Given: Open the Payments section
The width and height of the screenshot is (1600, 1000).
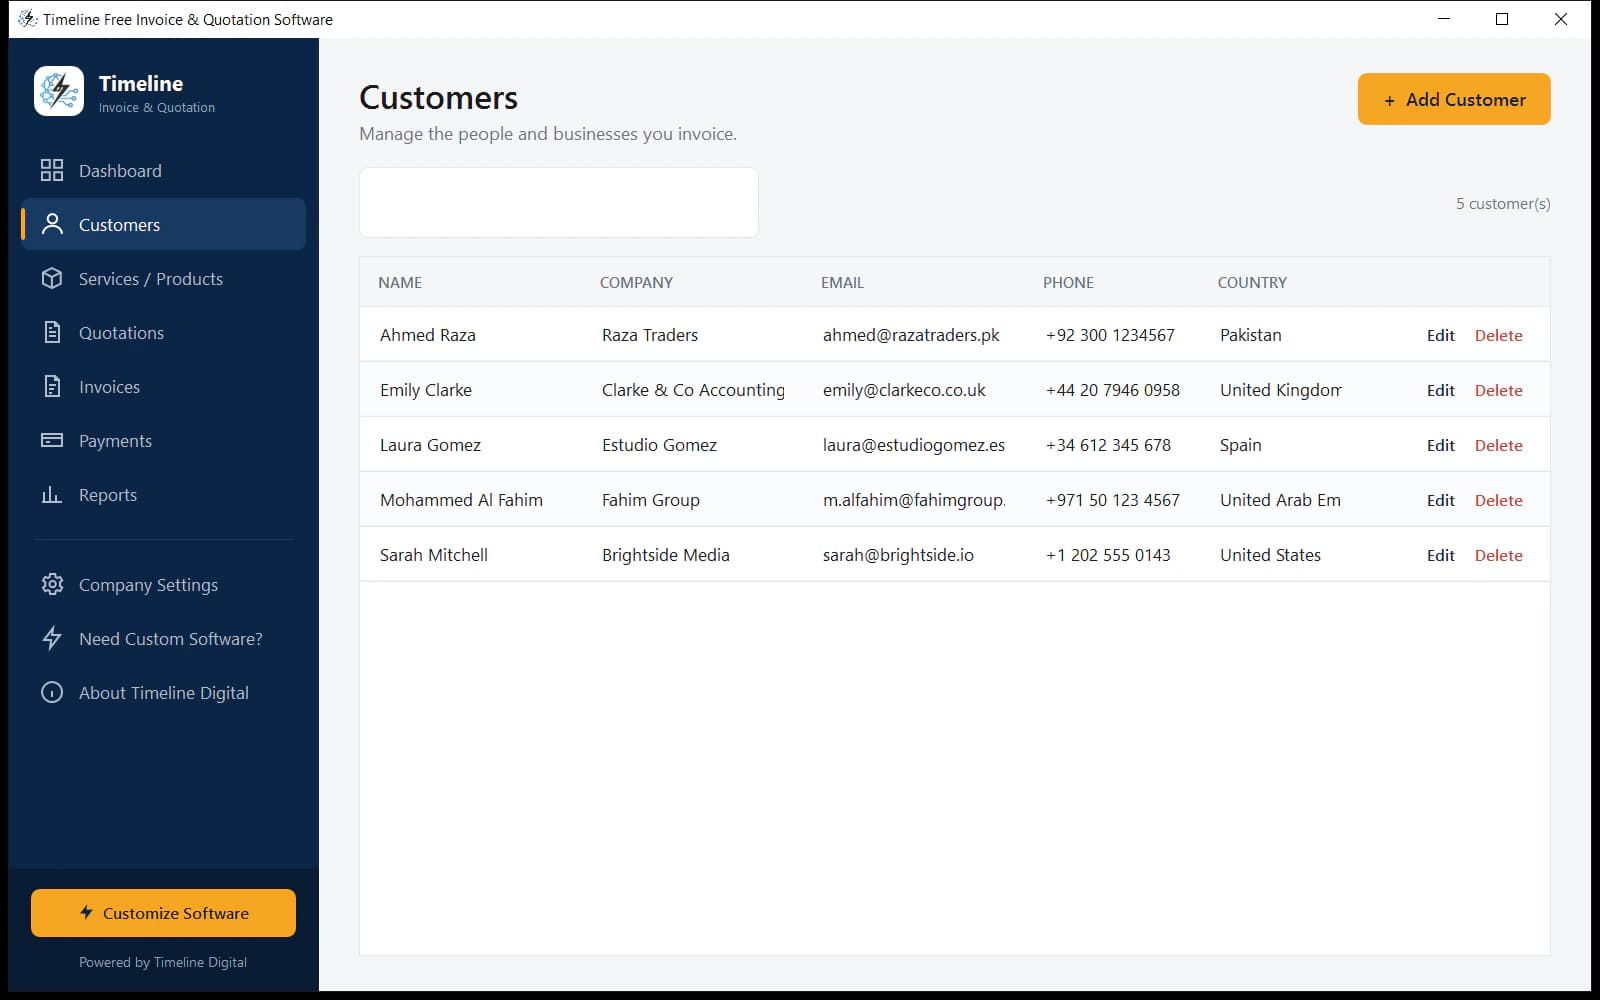Looking at the screenshot, I should click(163, 440).
